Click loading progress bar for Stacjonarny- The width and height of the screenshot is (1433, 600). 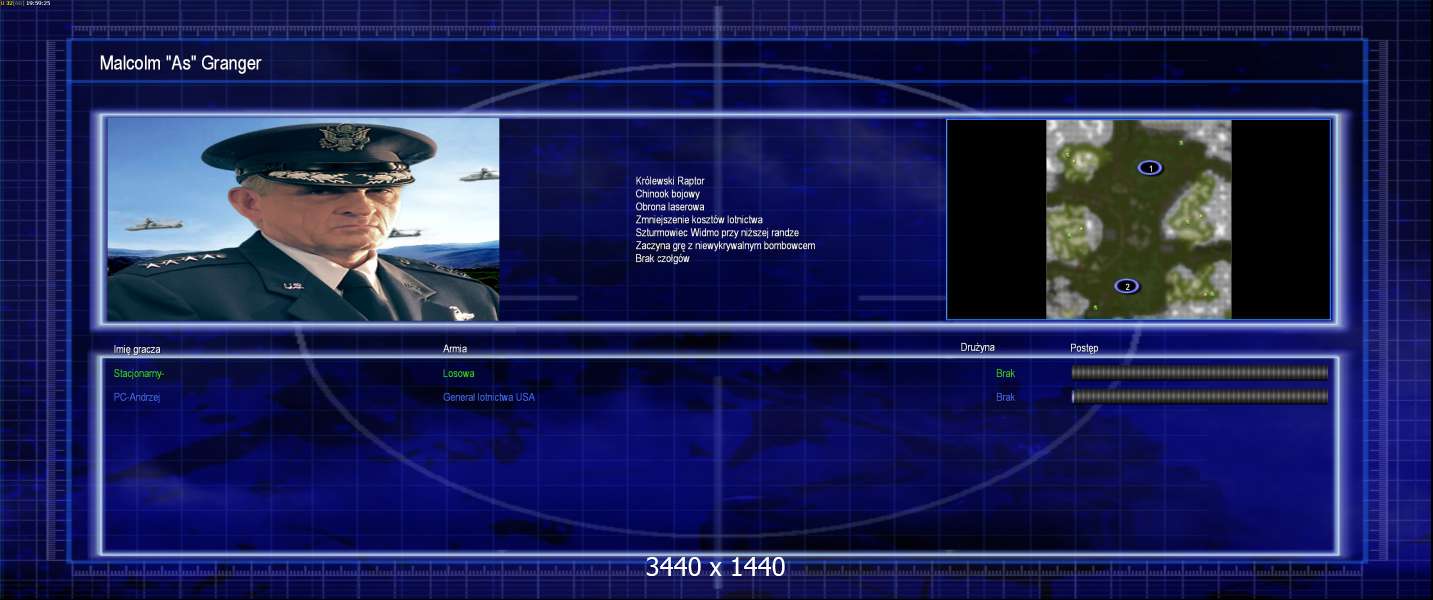[1200, 373]
